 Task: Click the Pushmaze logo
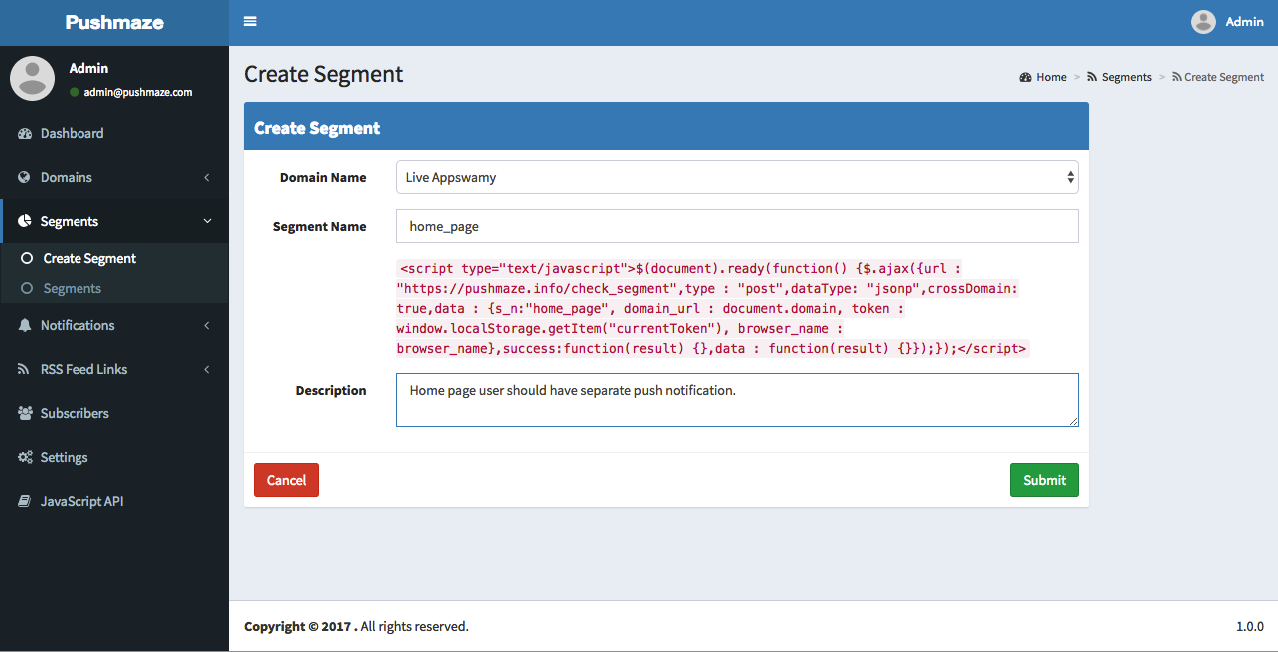tap(114, 22)
